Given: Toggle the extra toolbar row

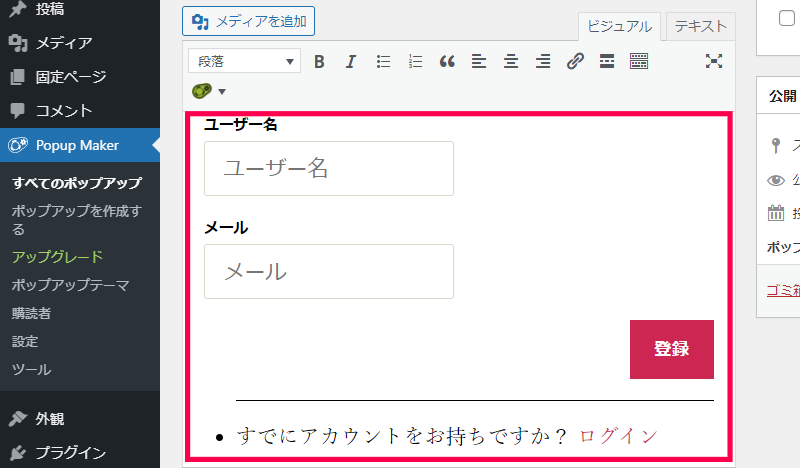Looking at the screenshot, I should click(x=639, y=62).
